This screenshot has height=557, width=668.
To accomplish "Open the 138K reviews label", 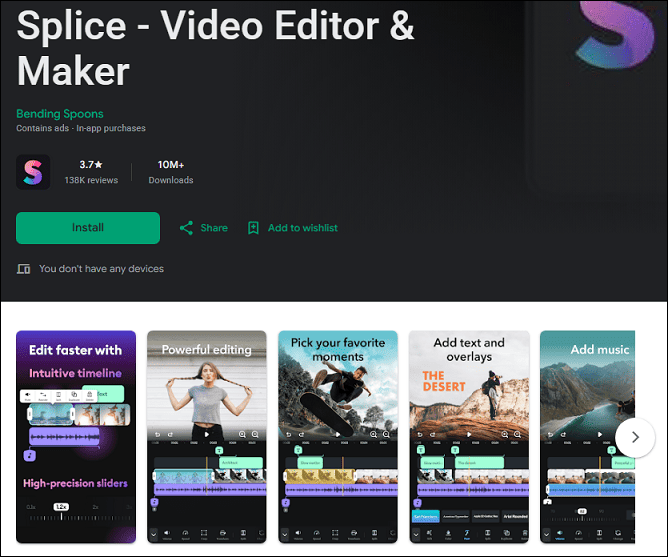I will 91,180.
